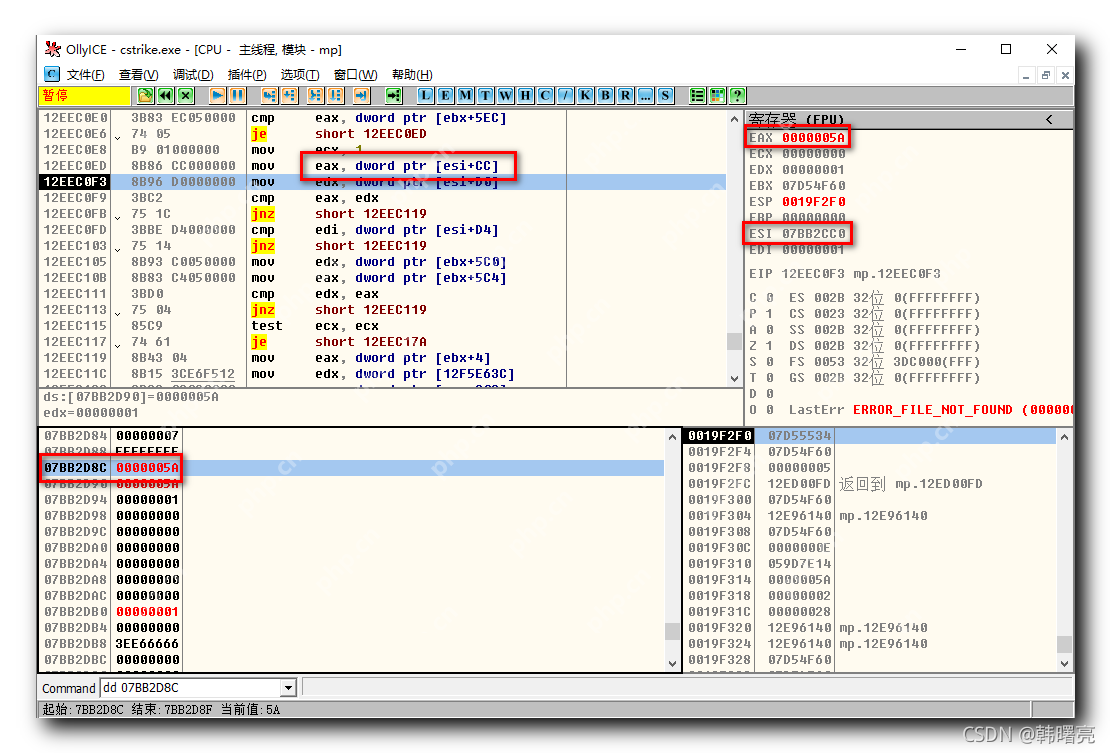Click inside the Command input field
This screenshot has height=753, width=1110.
[190, 688]
